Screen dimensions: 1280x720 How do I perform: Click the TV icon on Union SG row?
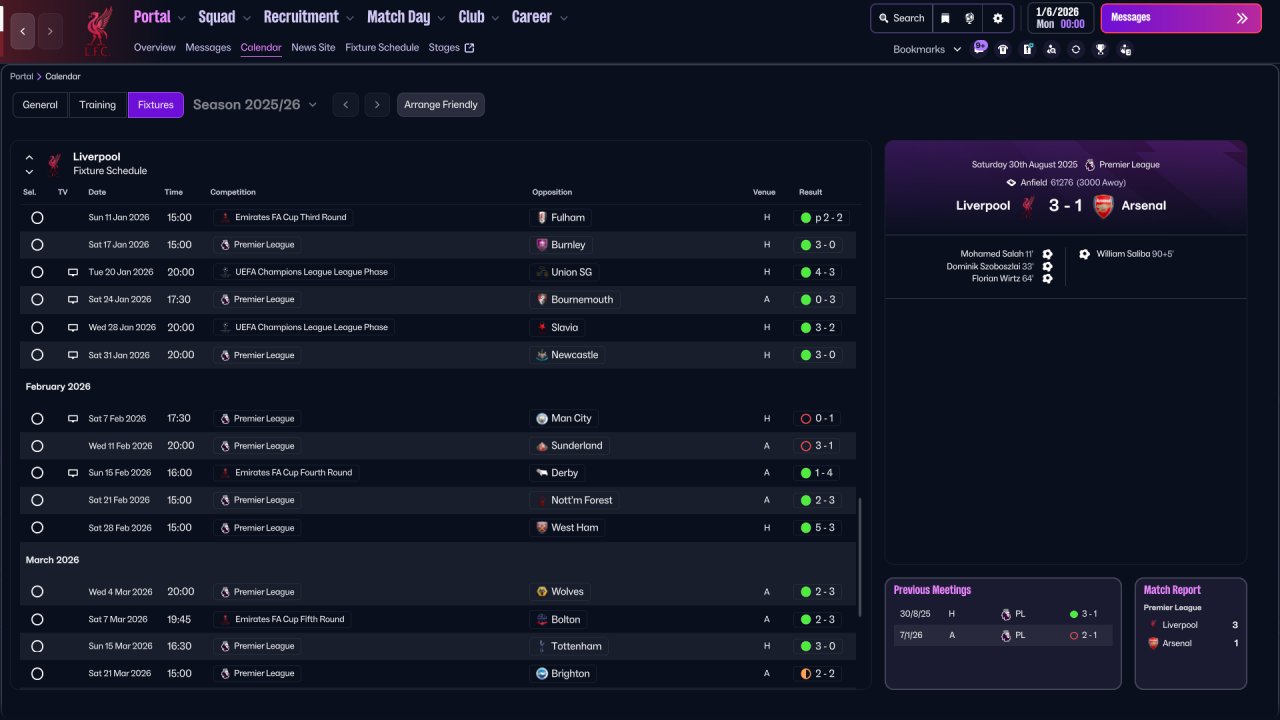pos(72,272)
